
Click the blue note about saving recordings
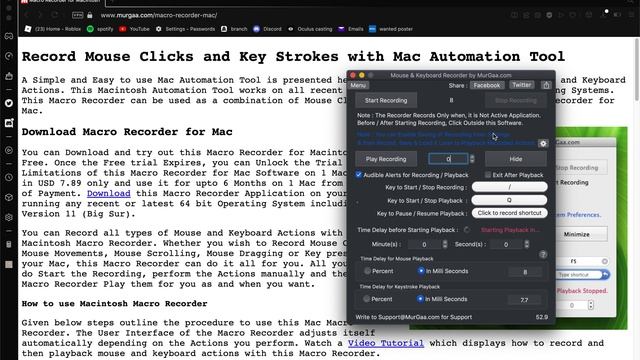pos(446,139)
